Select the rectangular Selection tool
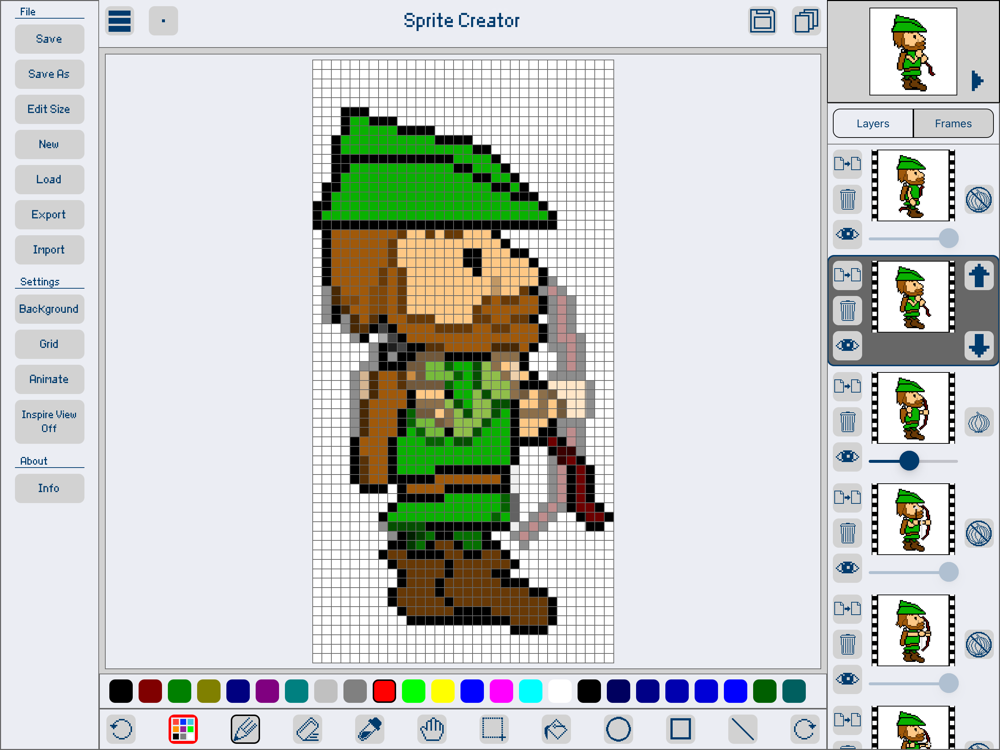The width and height of the screenshot is (1000, 750). tap(494, 729)
